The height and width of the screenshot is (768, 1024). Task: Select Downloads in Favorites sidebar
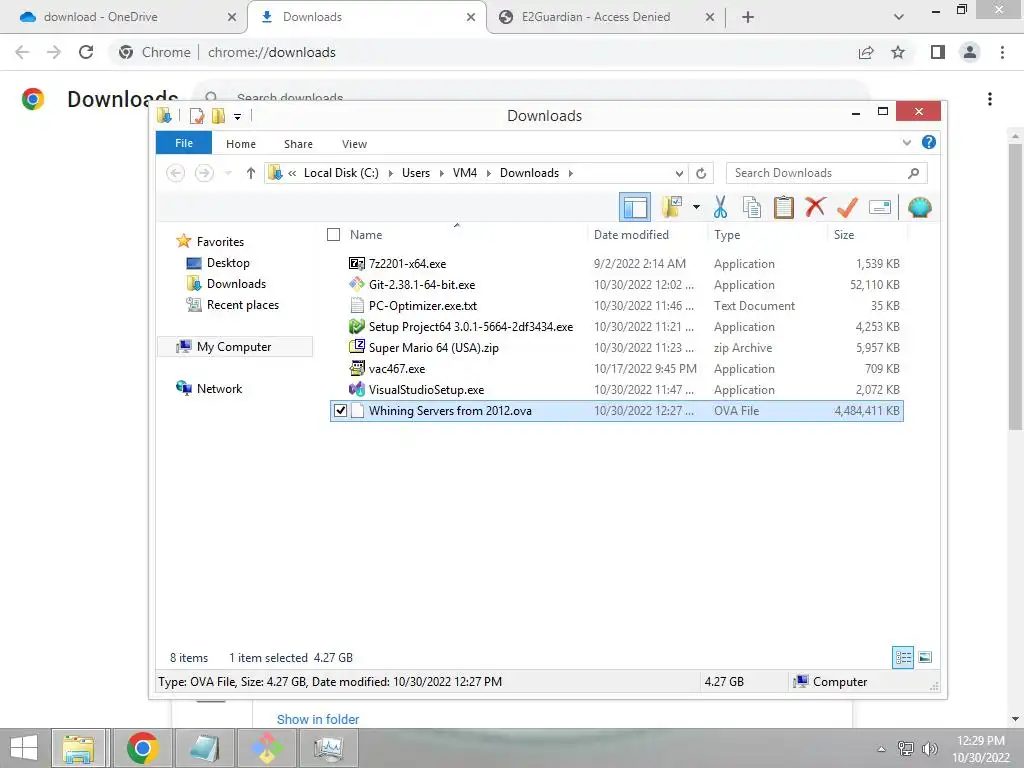click(x=236, y=283)
